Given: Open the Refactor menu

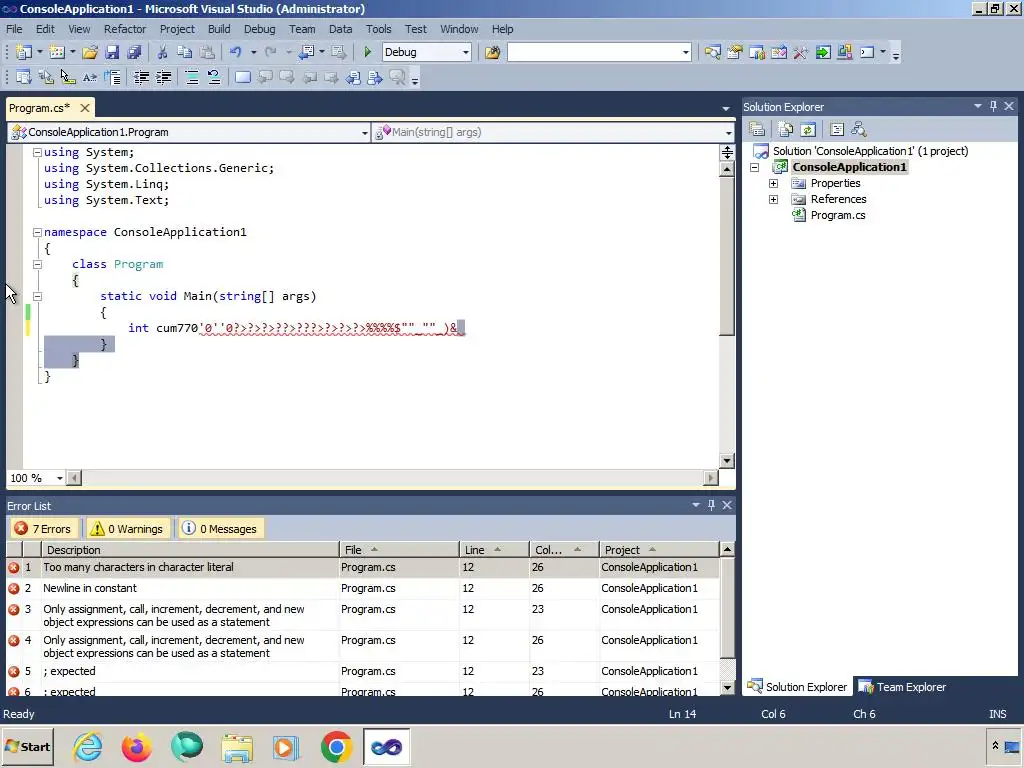Looking at the screenshot, I should [x=125, y=29].
